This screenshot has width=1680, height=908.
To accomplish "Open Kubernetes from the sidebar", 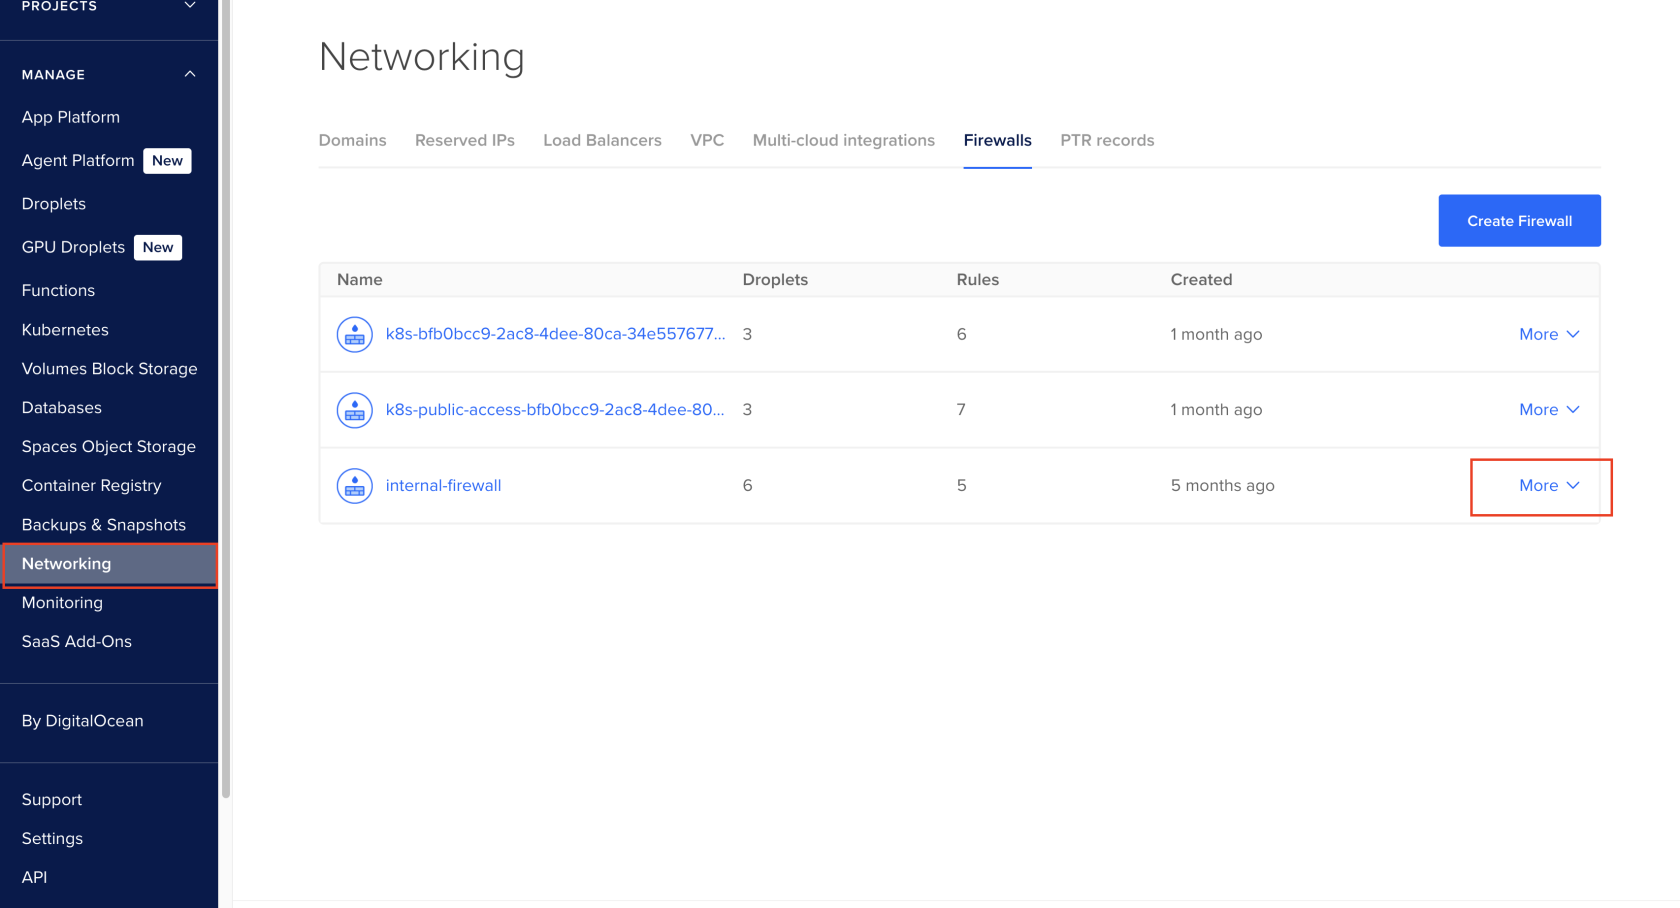I will (x=65, y=330).
